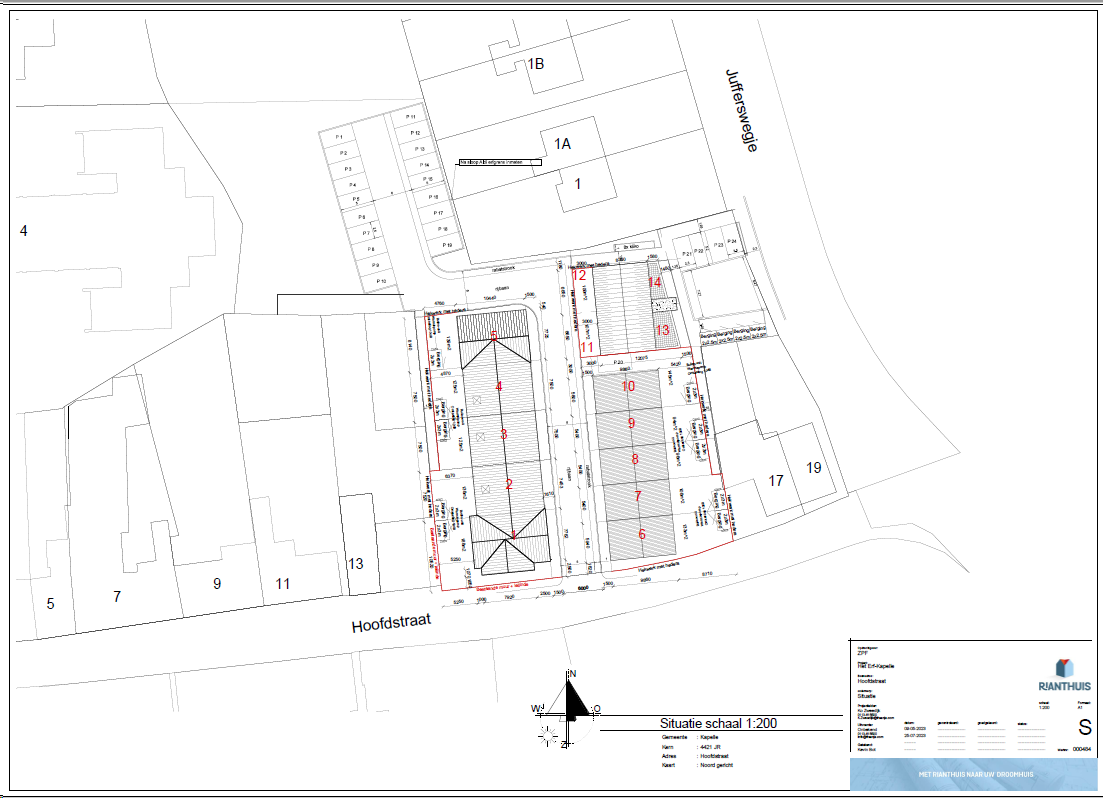Click the sun symbol beside the compass

pos(548,735)
